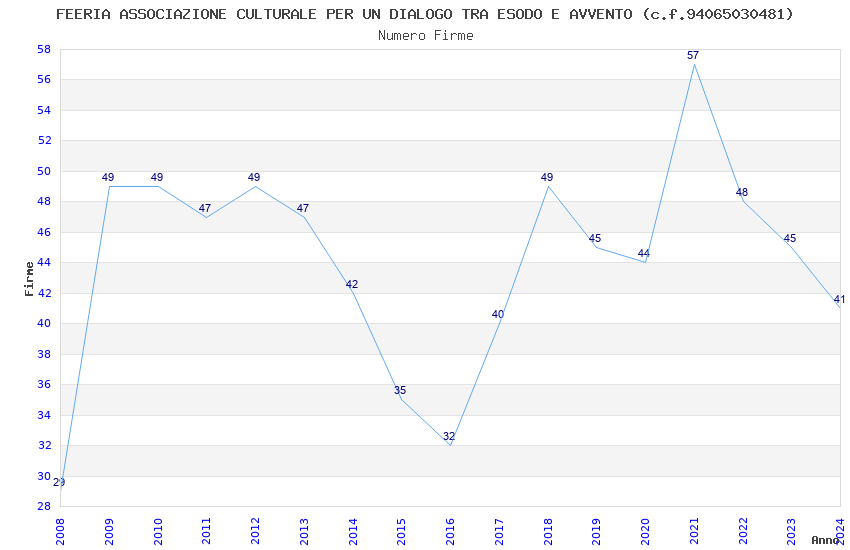Click the x-axis year label 2008
This screenshot has height=550, width=850.
pos(60,531)
